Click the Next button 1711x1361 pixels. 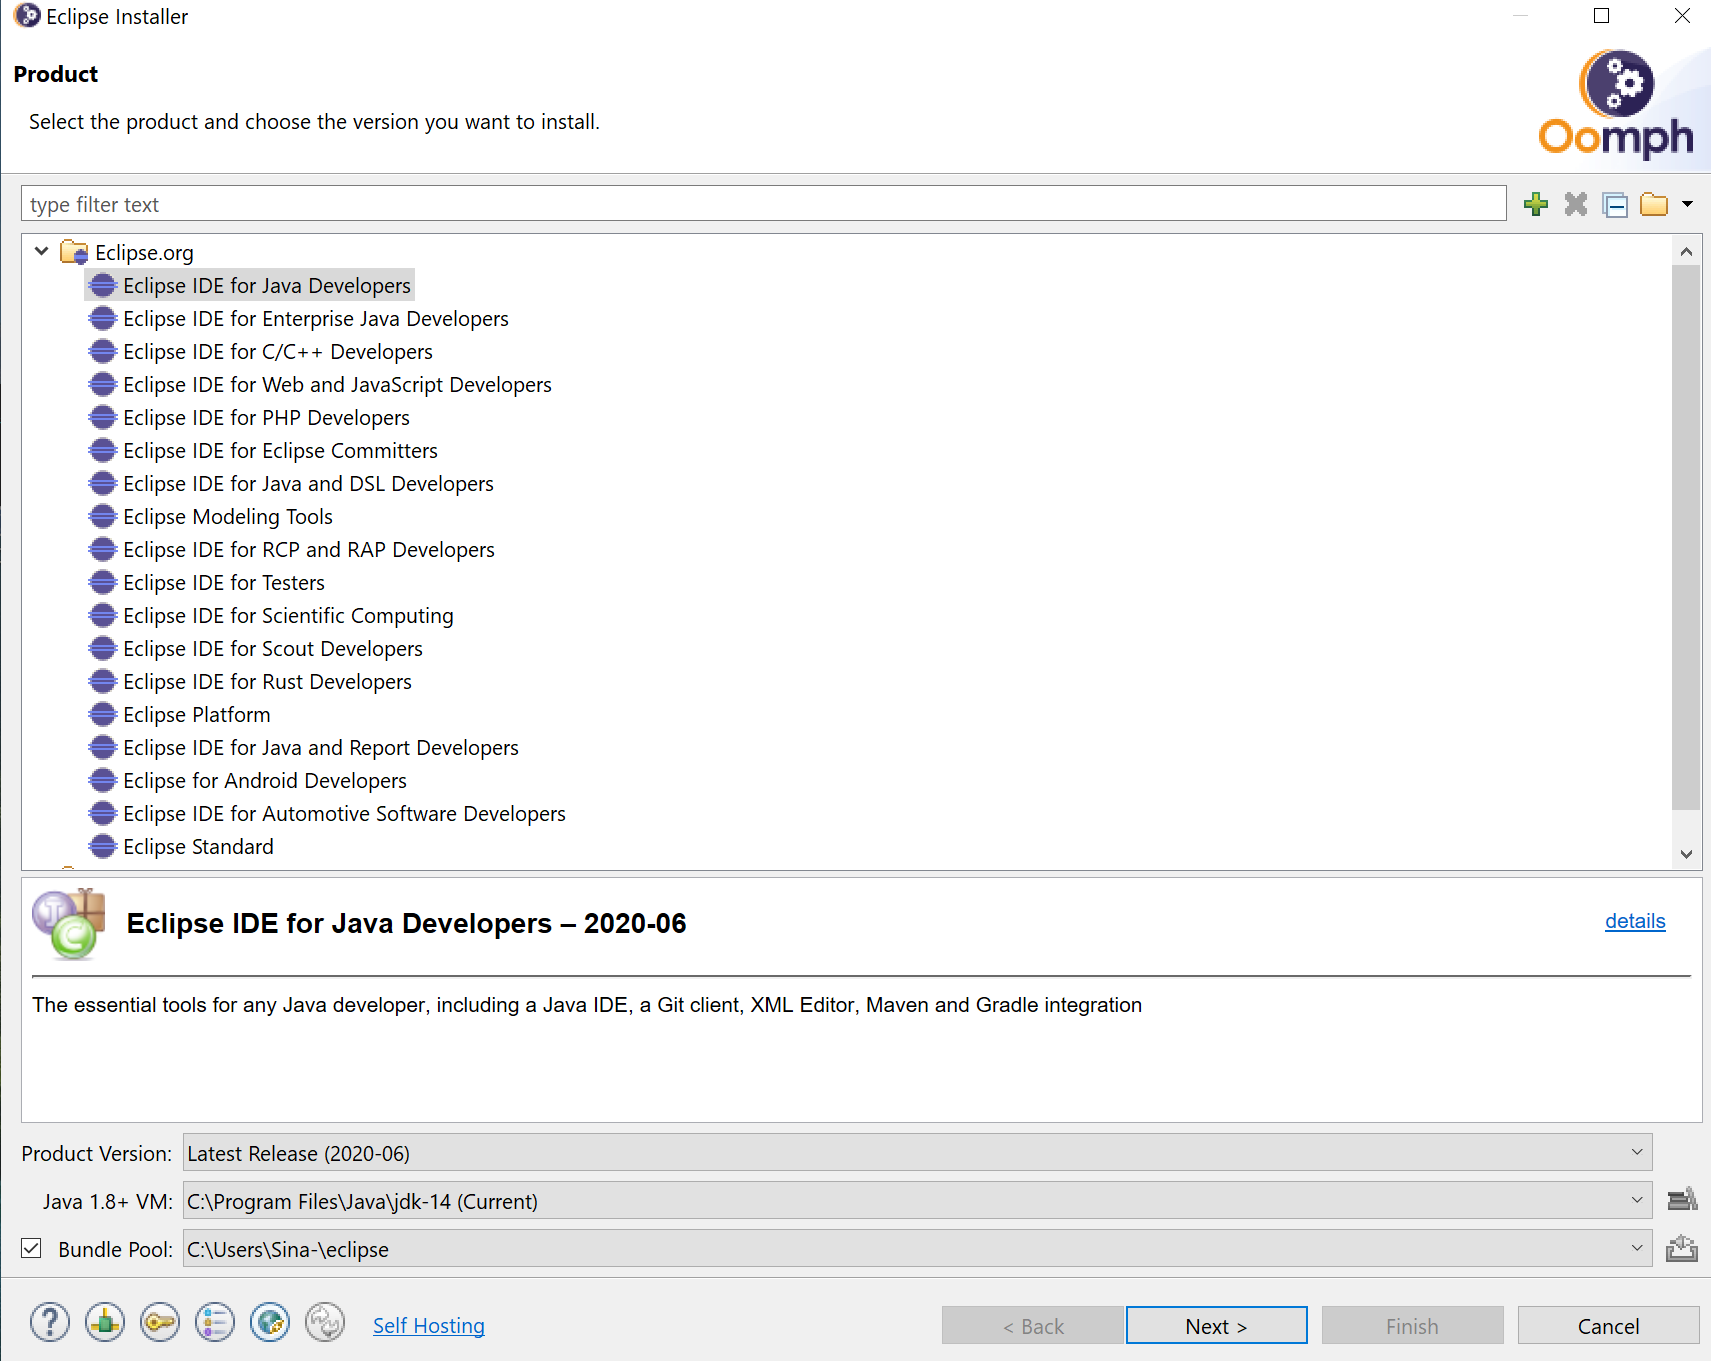1216,1325
